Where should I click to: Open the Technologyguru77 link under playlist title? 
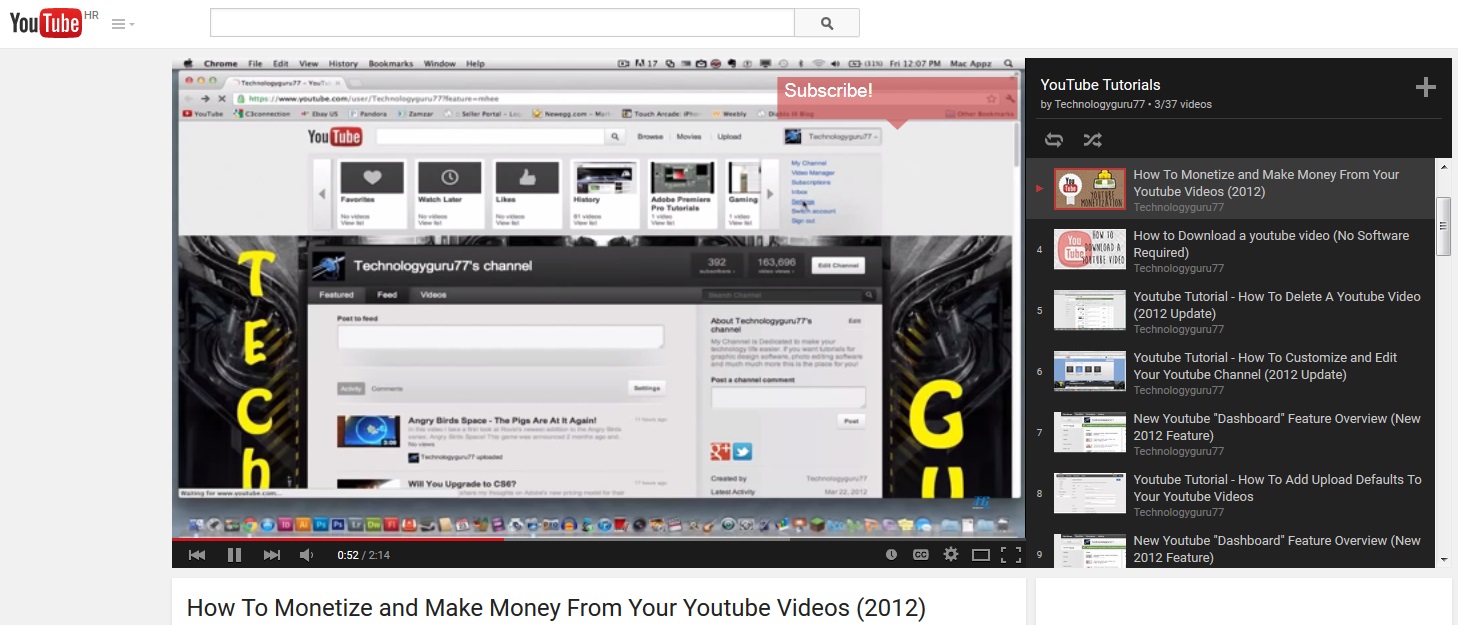(1100, 104)
